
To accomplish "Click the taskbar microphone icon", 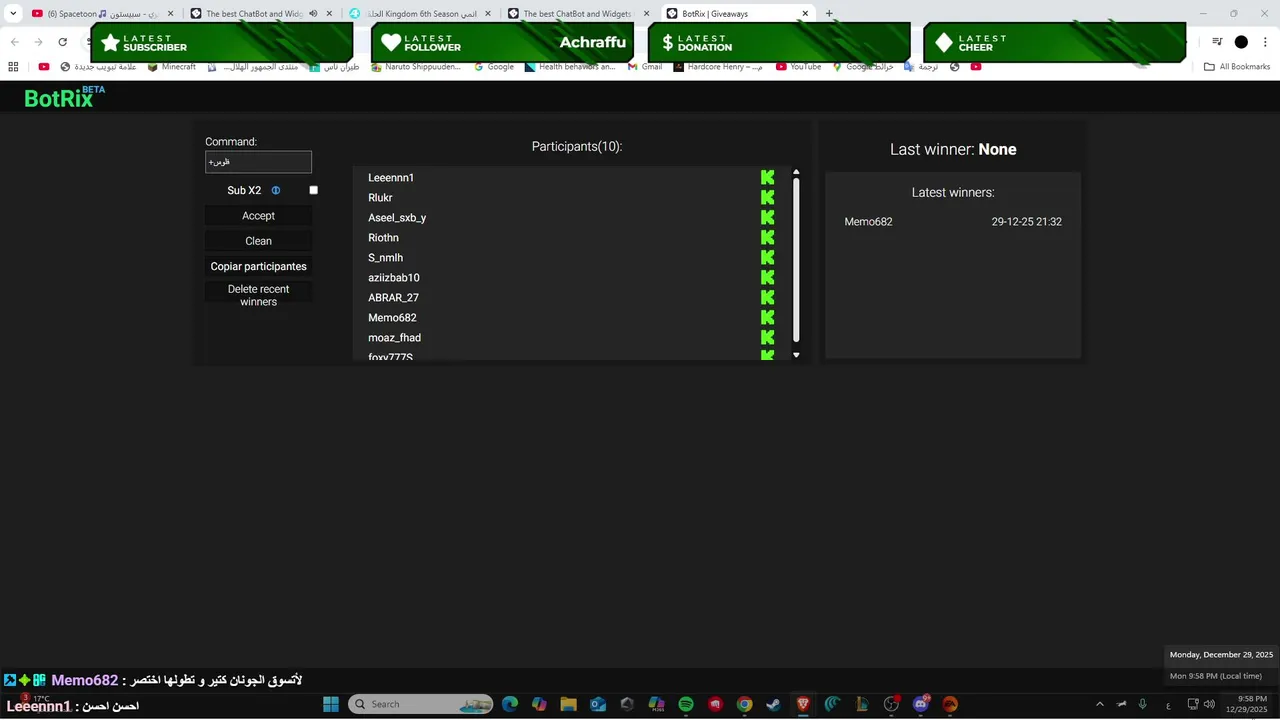I will point(1143,704).
